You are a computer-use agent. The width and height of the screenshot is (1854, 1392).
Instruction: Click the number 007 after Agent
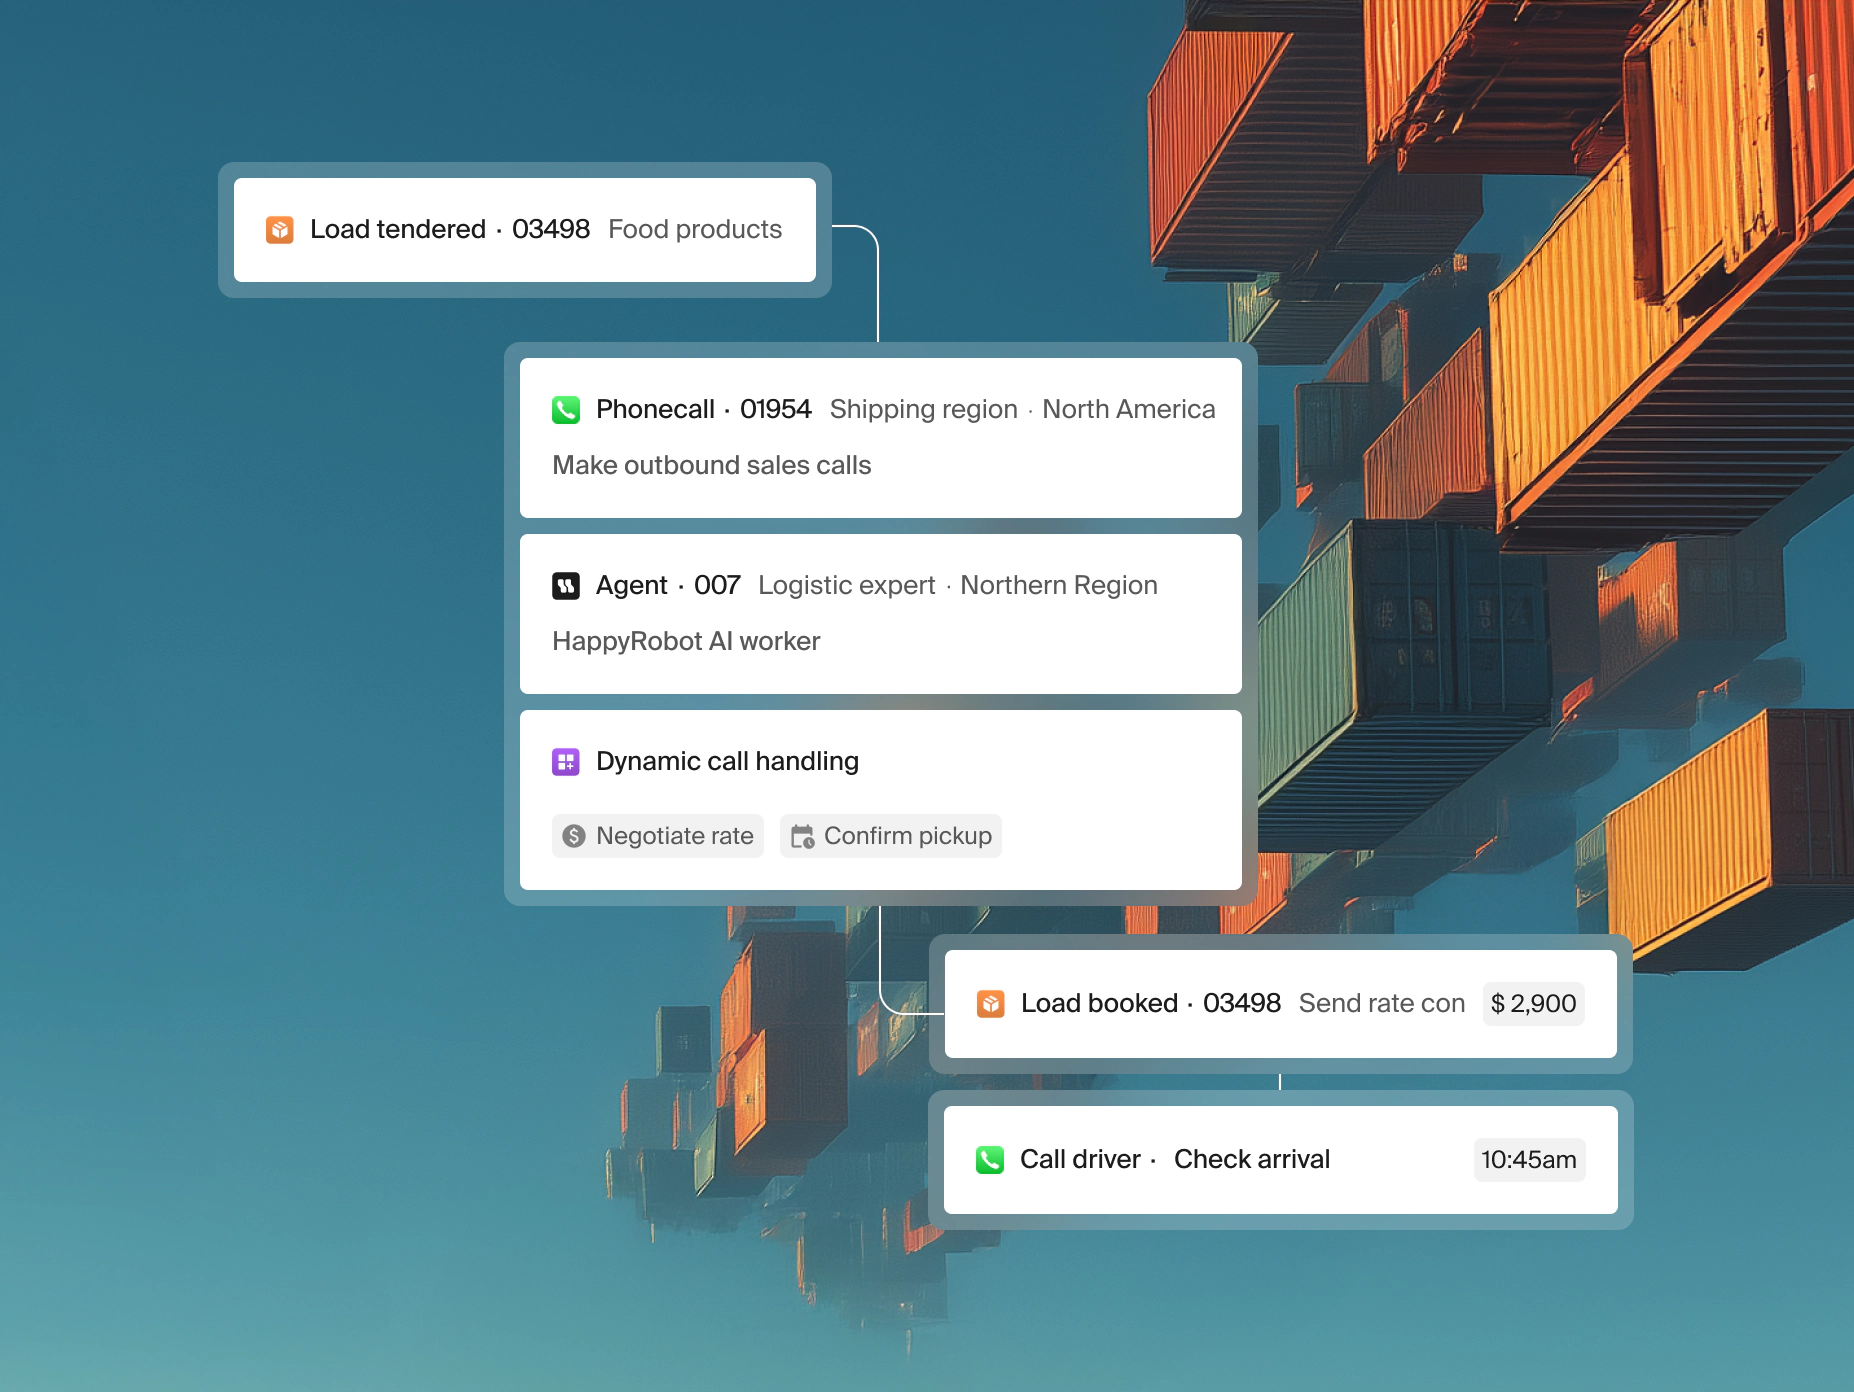pyautogui.click(x=717, y=586)
